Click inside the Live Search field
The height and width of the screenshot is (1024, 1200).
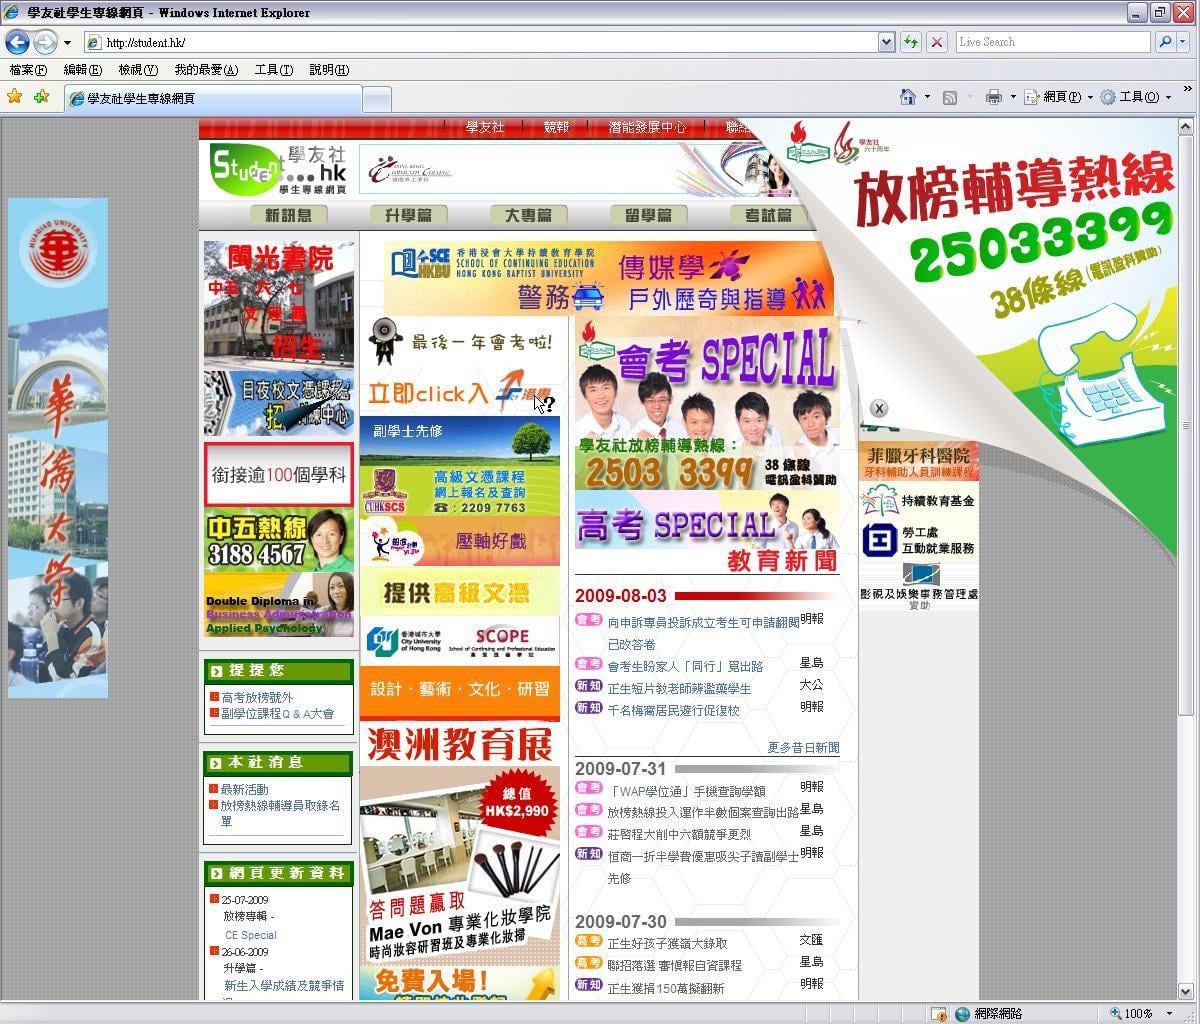click(1050, 42)
